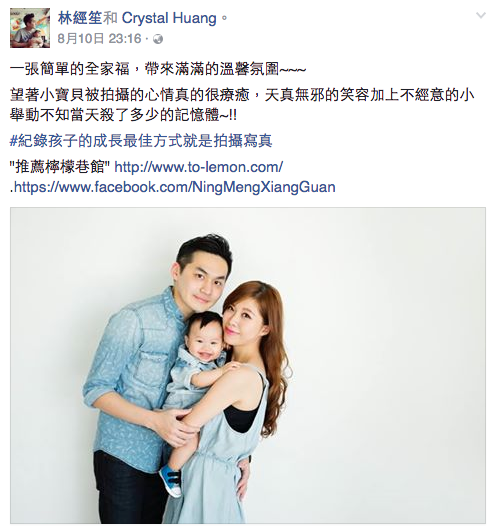Open the www.to-lemon.com website link
This screenshot has height=530, width=496.
tap(199, 167)
